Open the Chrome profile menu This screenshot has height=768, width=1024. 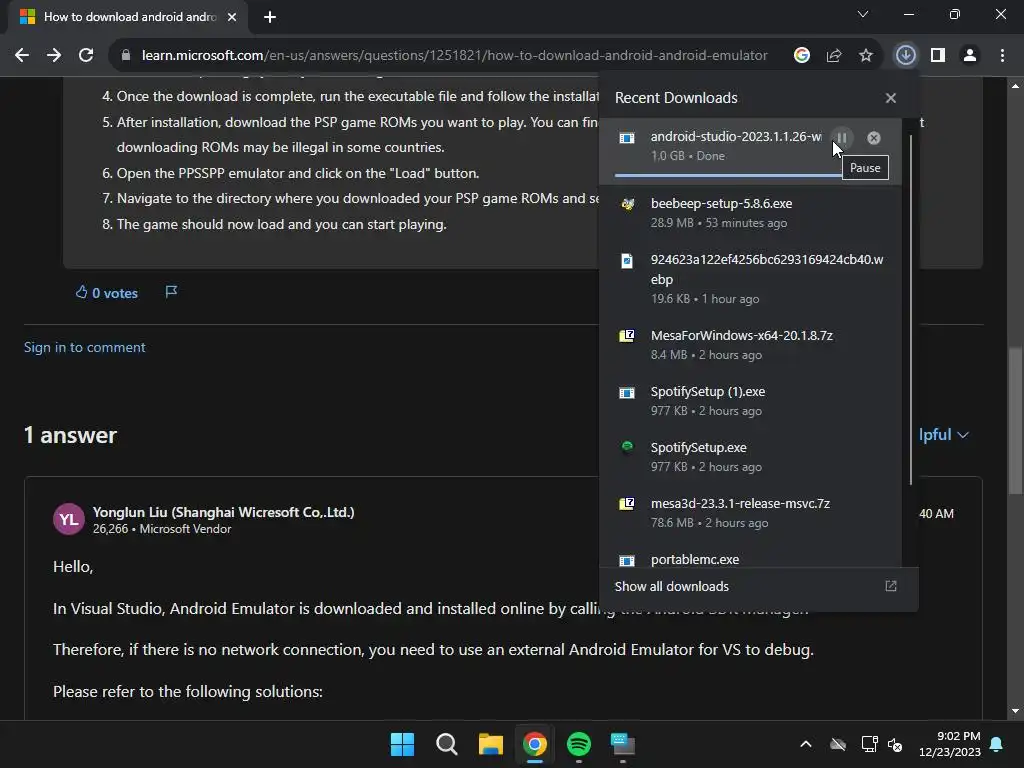[970, 56]
